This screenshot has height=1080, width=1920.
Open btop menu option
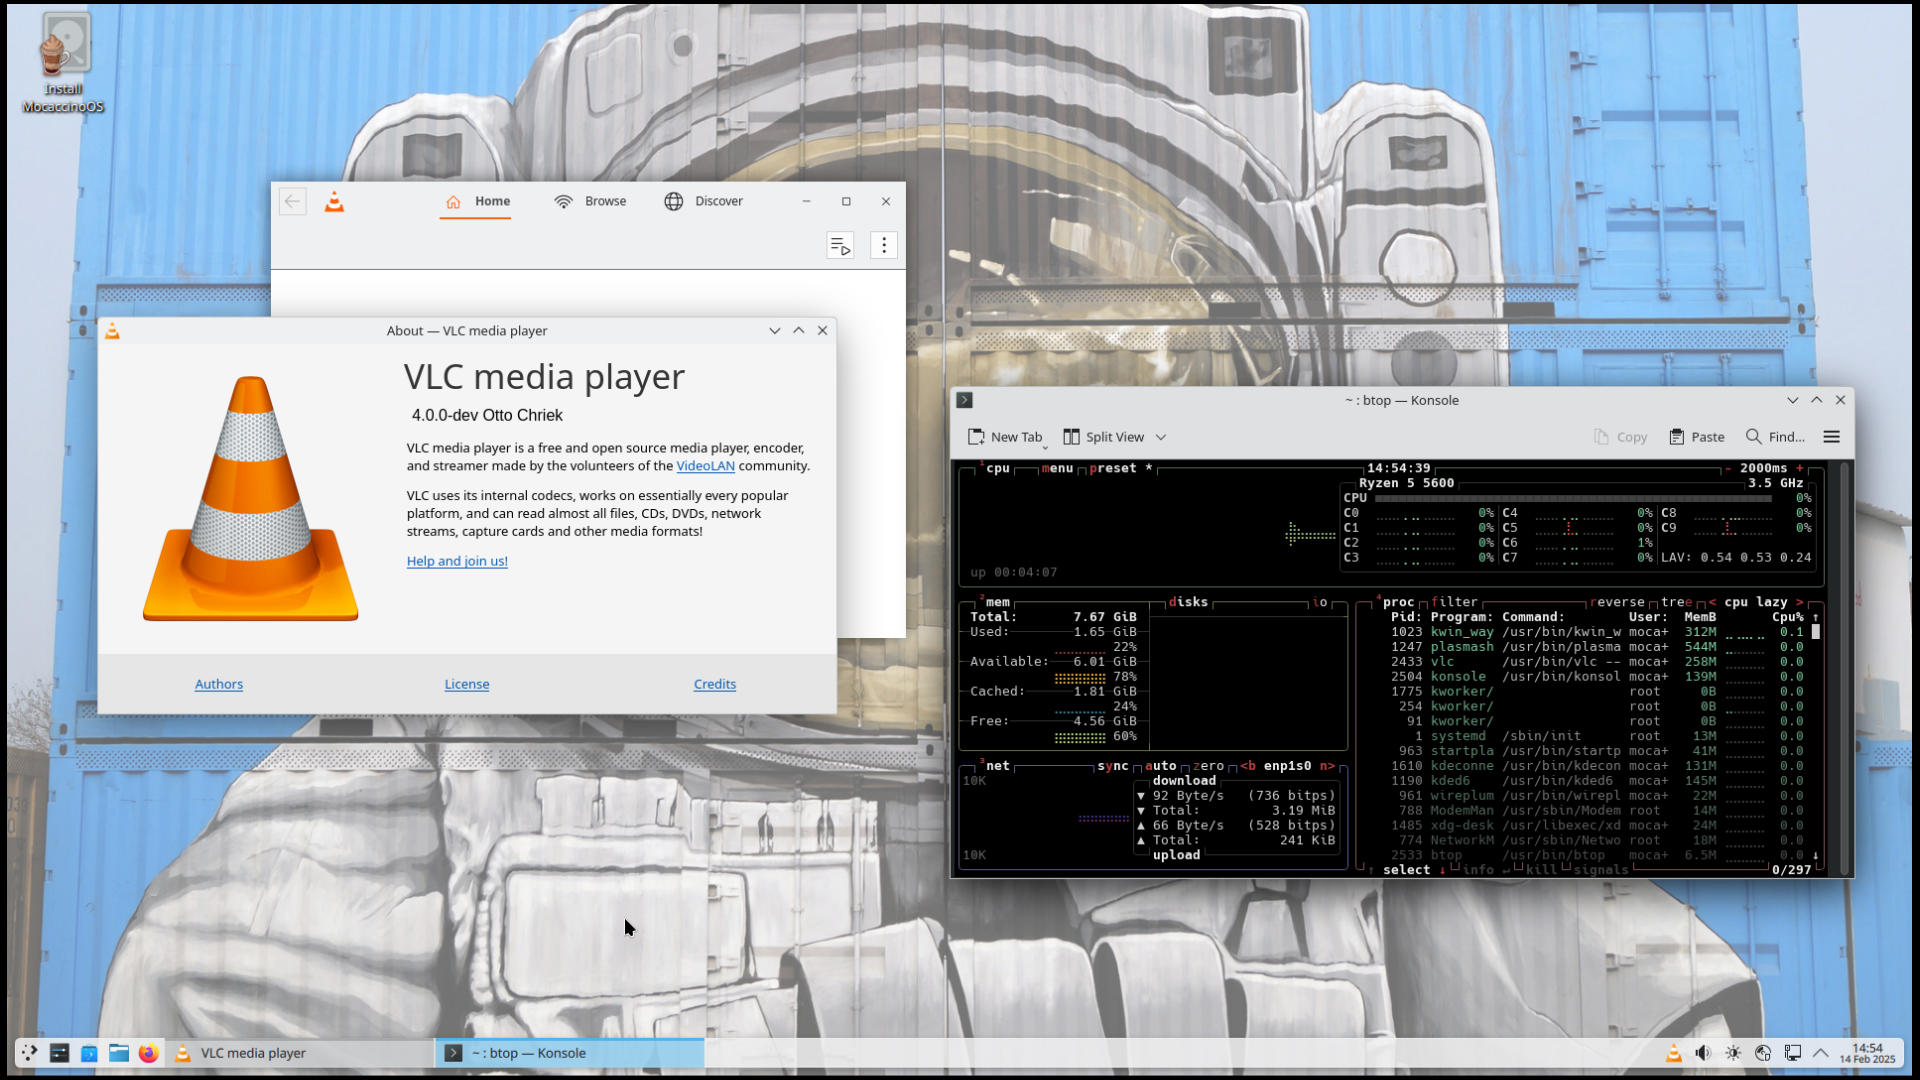(x=1057, y=468)
